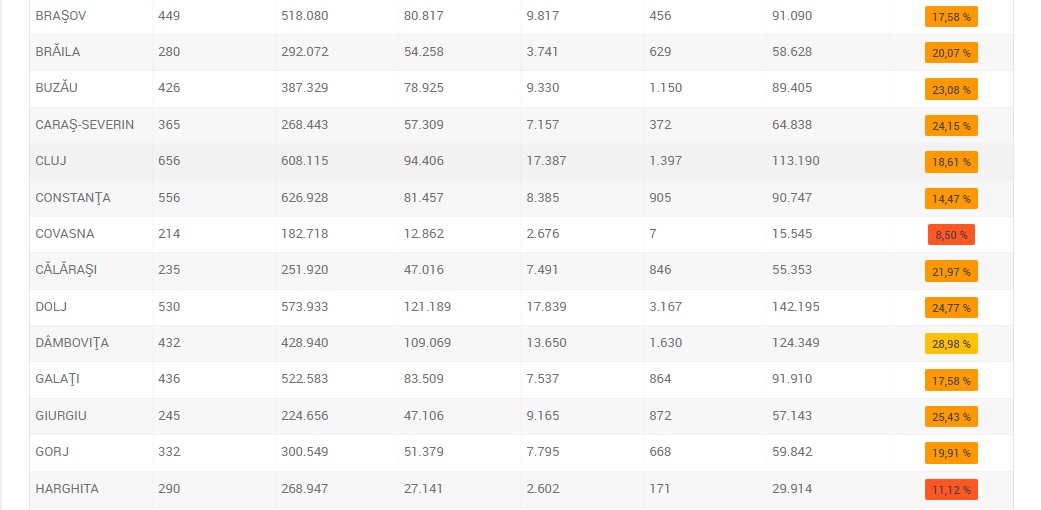This screenshot has height=510, width=1041.
Task: Click the 8,50 % badge for Covasna
Action: (x=951, y=235)
